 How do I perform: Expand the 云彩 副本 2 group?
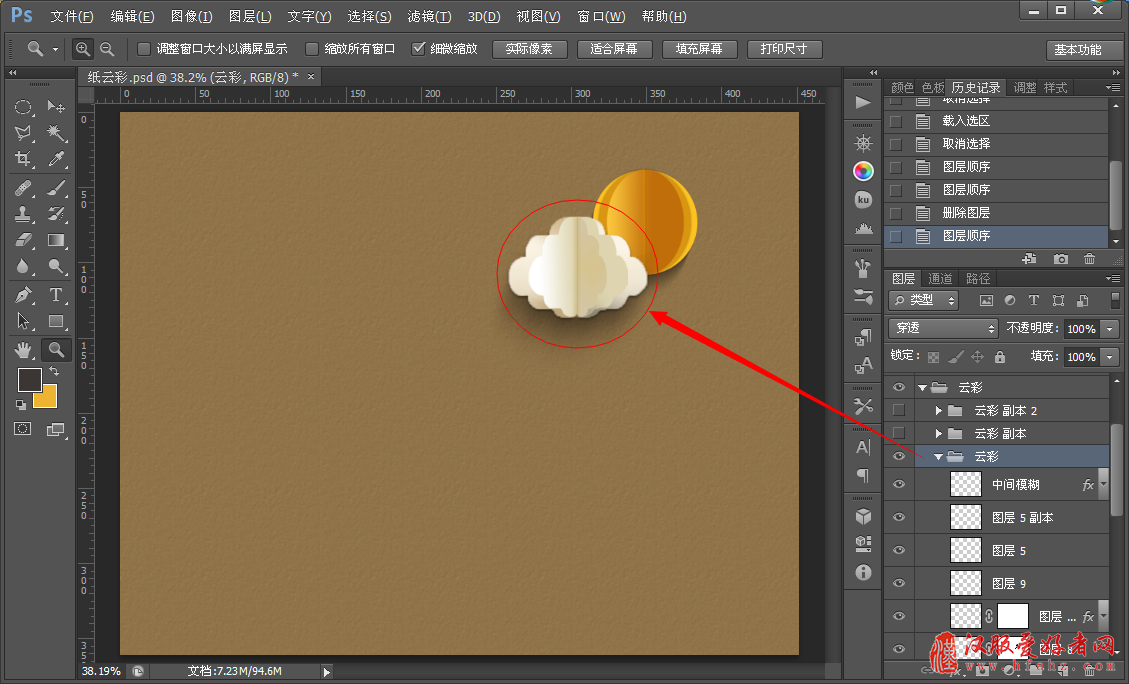(938, 410)
